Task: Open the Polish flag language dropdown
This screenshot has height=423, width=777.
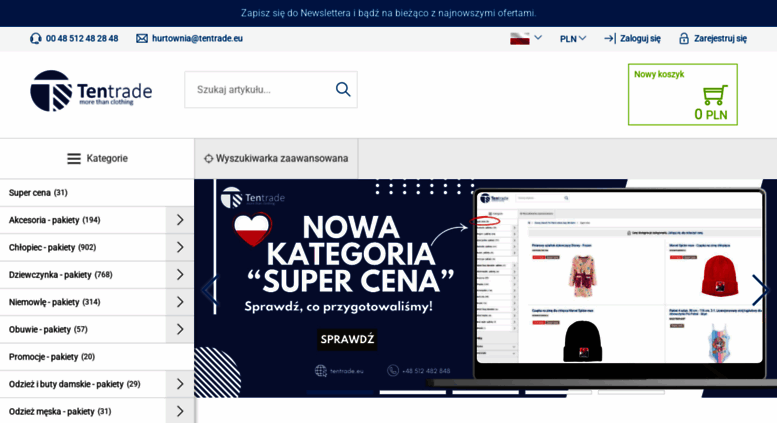Action: (x=526, y=38)
